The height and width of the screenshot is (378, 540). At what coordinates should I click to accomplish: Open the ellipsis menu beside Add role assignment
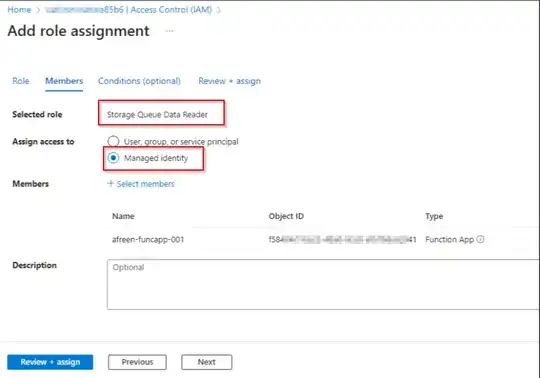pos(169,31)
